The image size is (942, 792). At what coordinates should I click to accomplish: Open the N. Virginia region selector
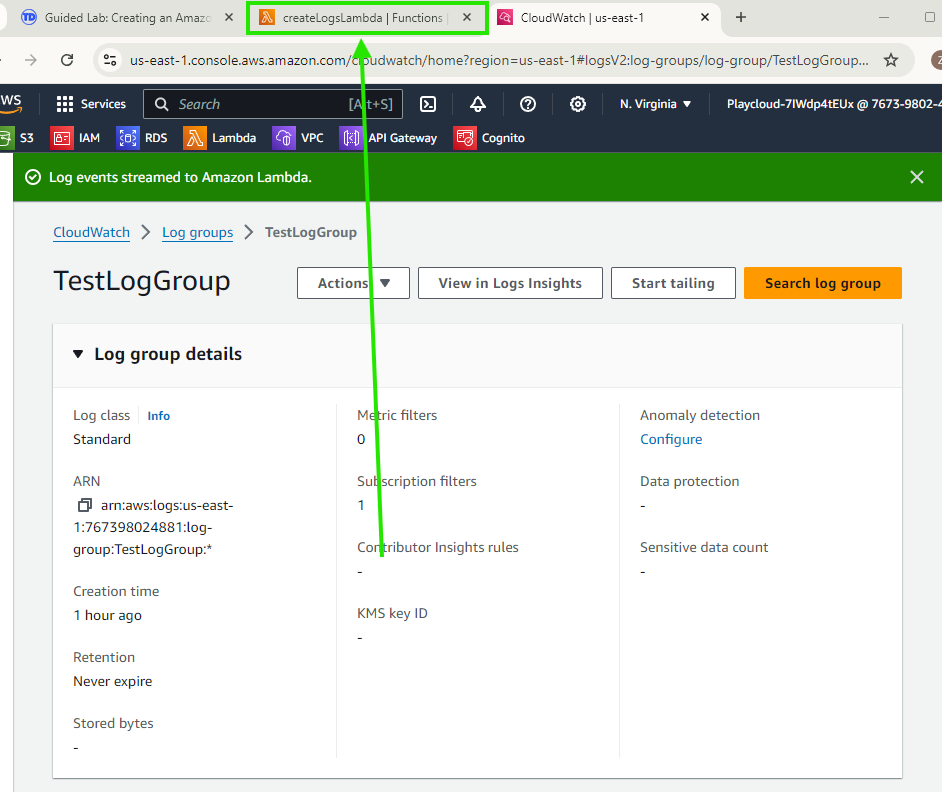pyautogui.click(x=655, y=104)
